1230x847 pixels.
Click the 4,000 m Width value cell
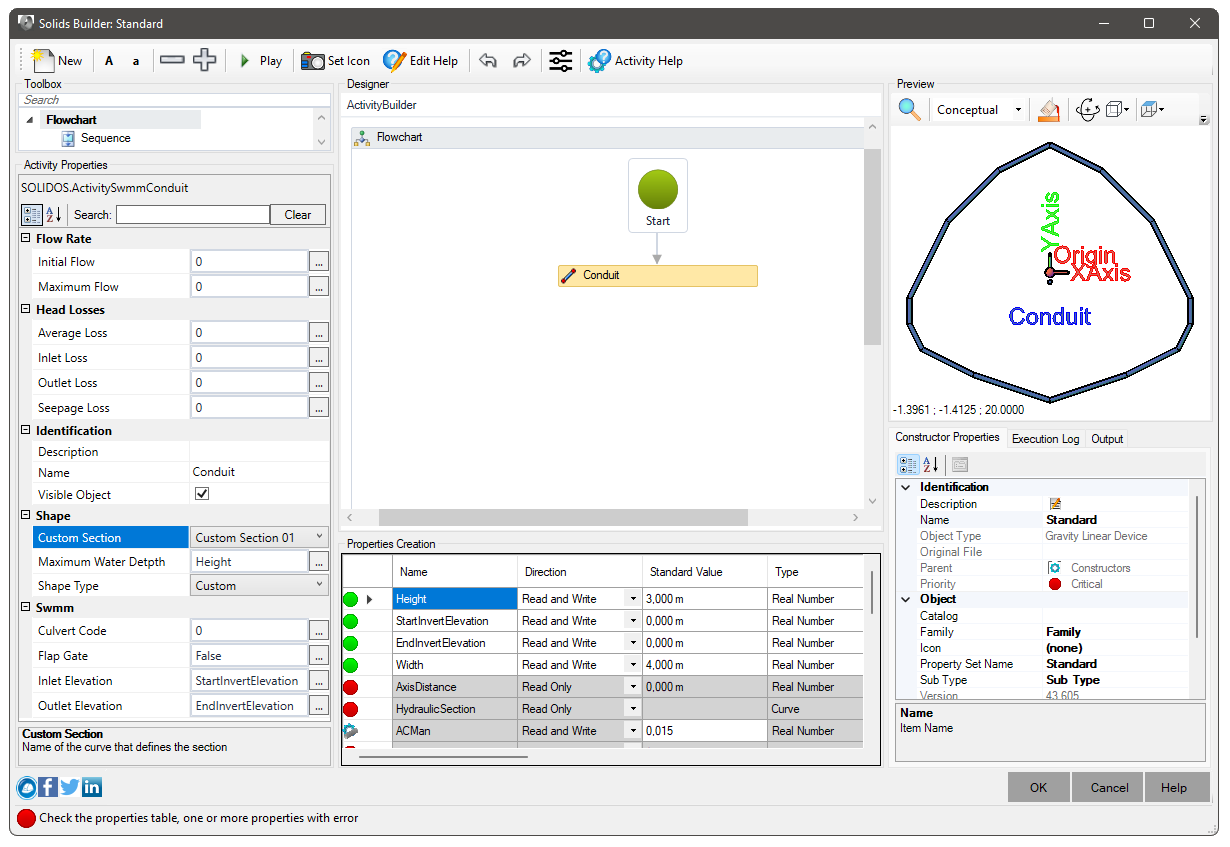pyautogui.click(x=704, y=665)
